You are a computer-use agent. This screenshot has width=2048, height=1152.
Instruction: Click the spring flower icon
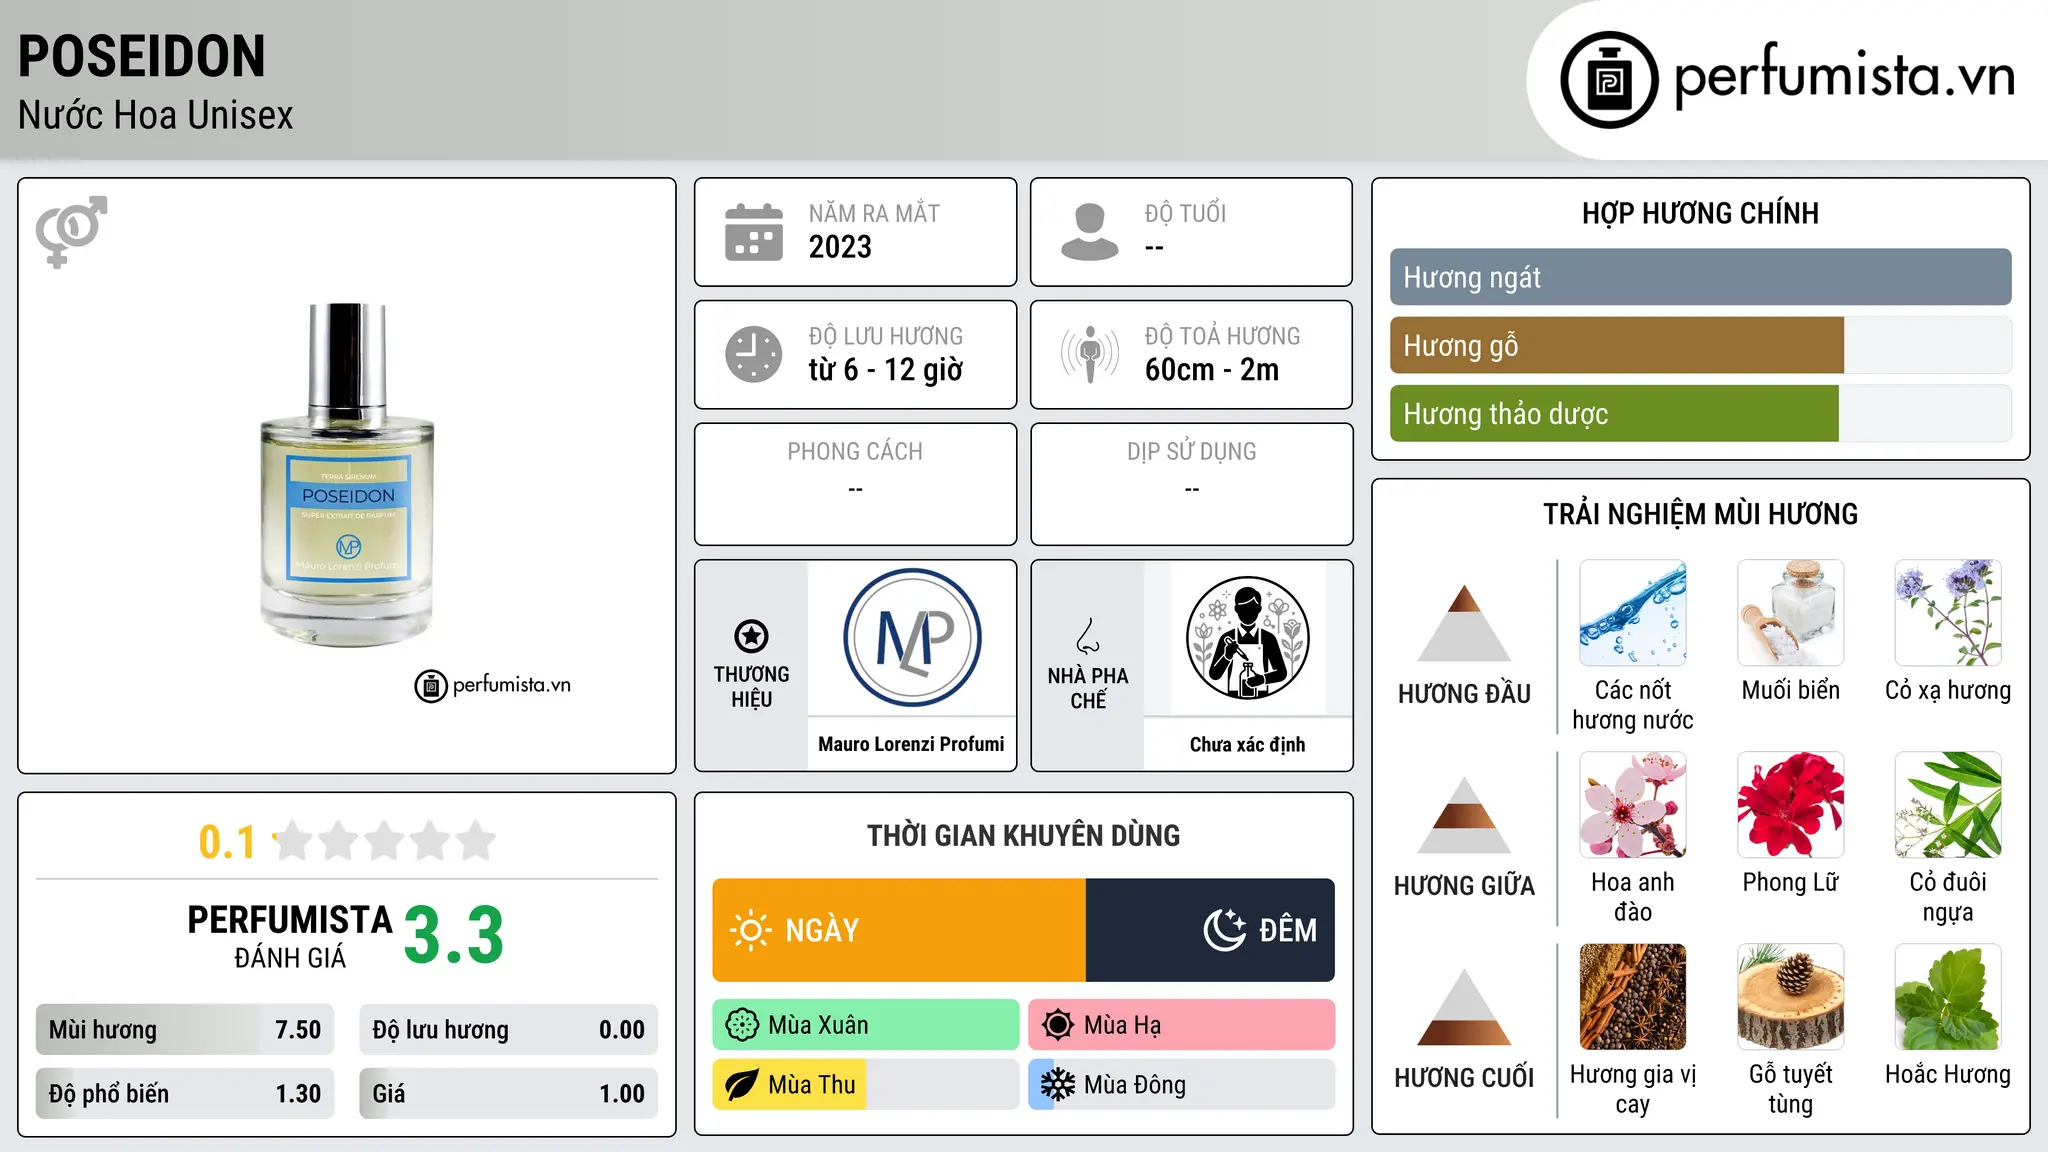coord(742,1025)
